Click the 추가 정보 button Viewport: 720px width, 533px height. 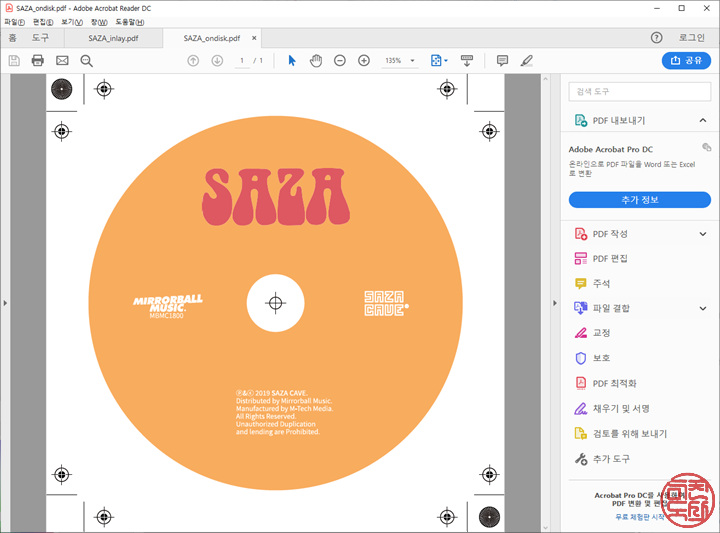coord(640,200)
